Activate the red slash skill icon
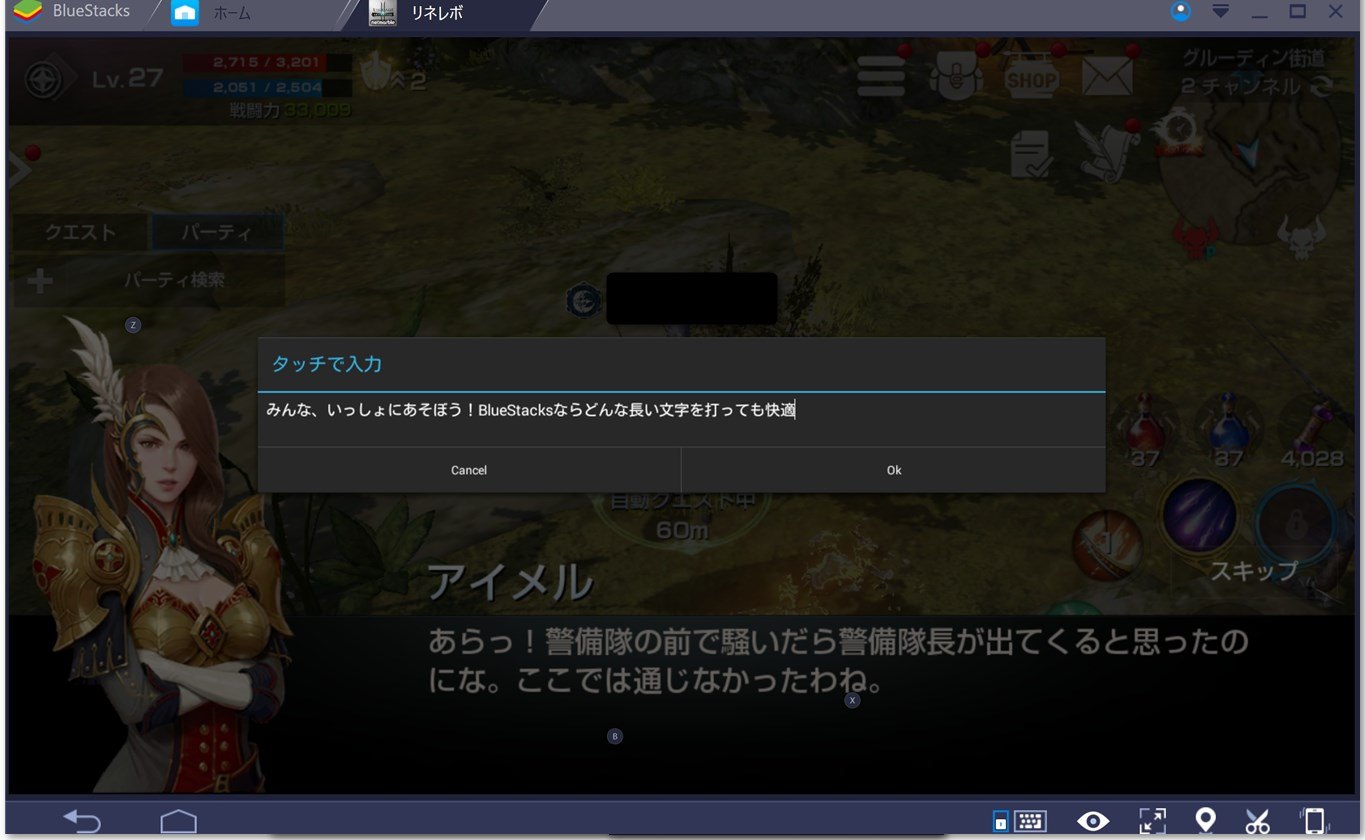The height and width of the screenshot is (840, 1365). [1107, 545]
